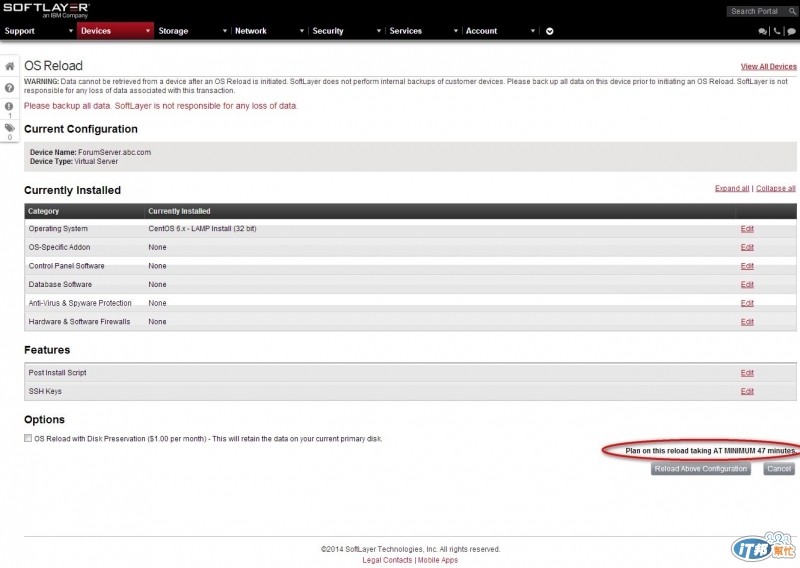Click the circular chevron menu icon

pos(549,31)
